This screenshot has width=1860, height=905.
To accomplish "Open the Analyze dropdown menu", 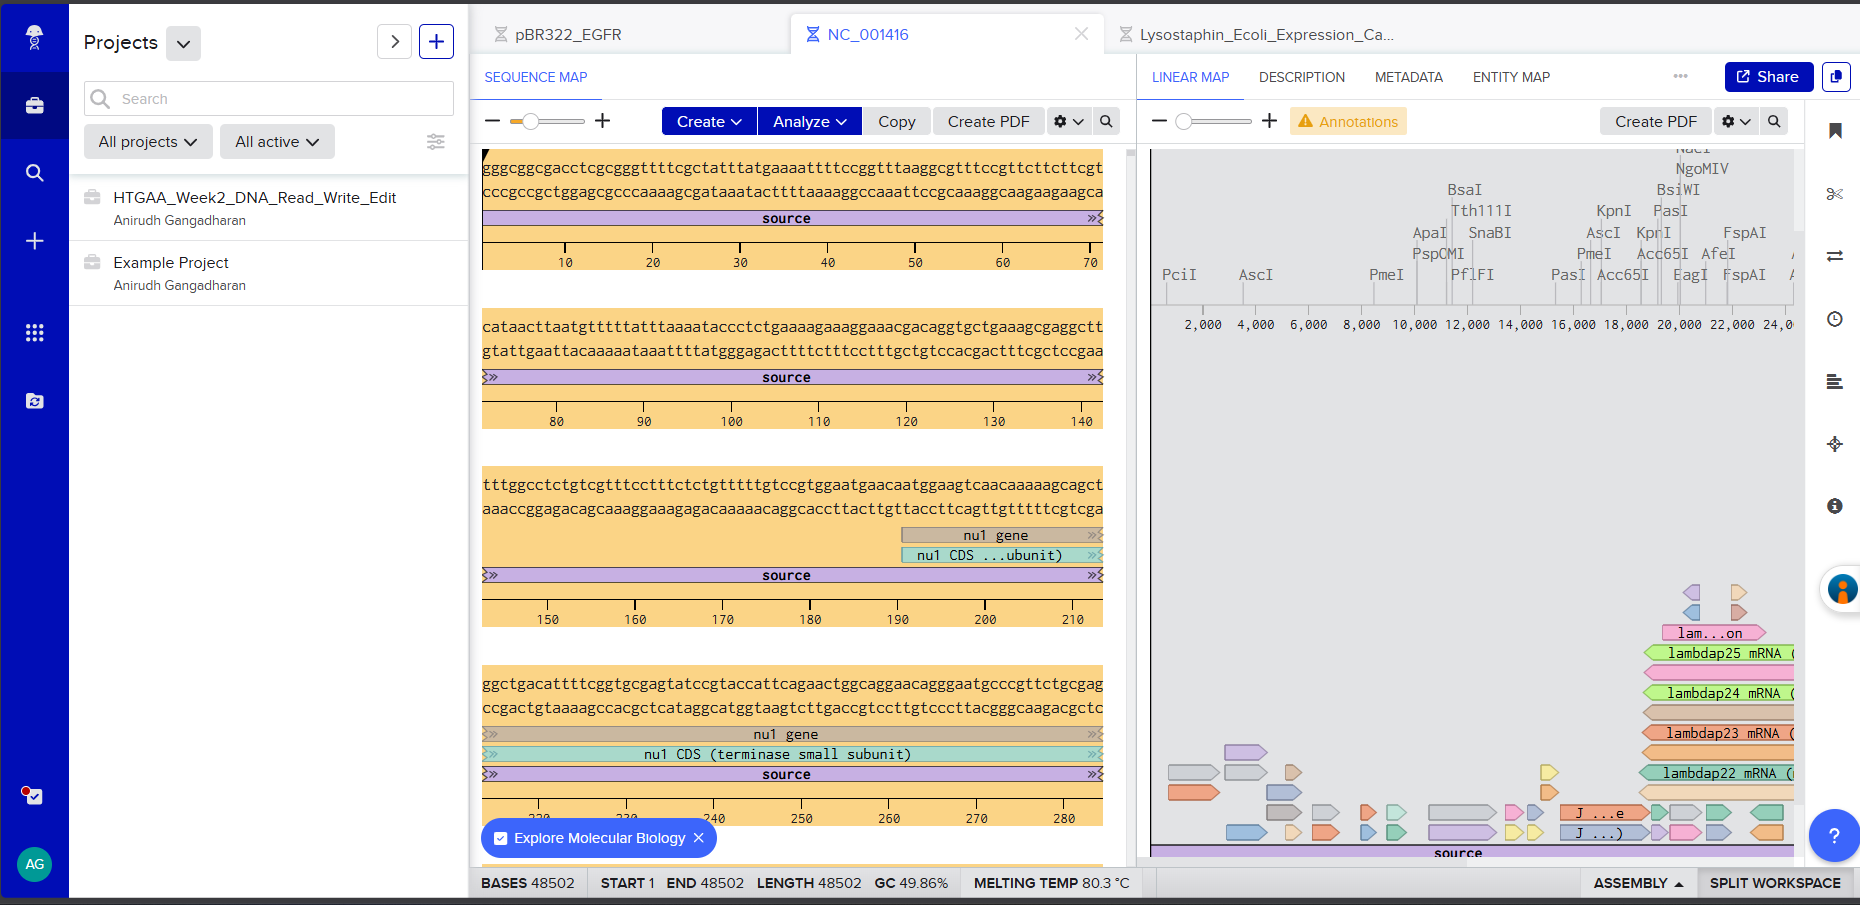I will [x=809, y=121].
